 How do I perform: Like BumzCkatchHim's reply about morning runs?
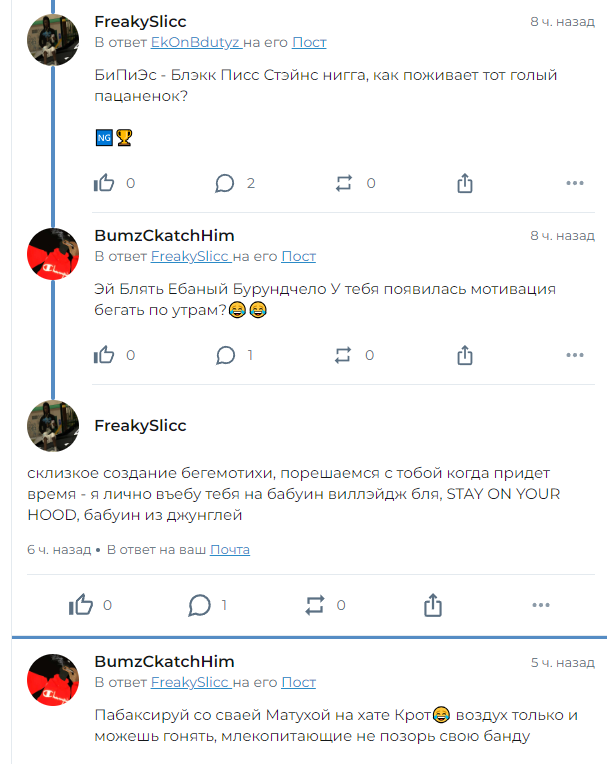(104, 355)
